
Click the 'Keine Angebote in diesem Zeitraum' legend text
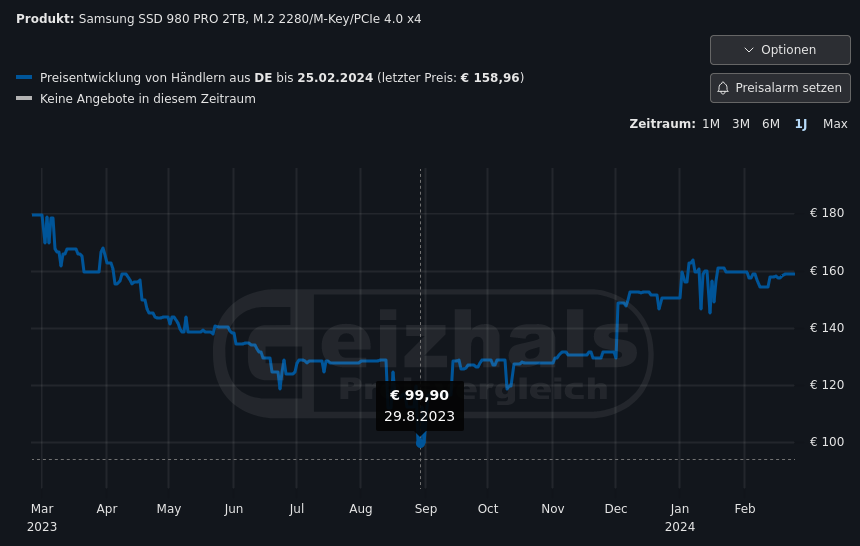click(x=148, y=99)
